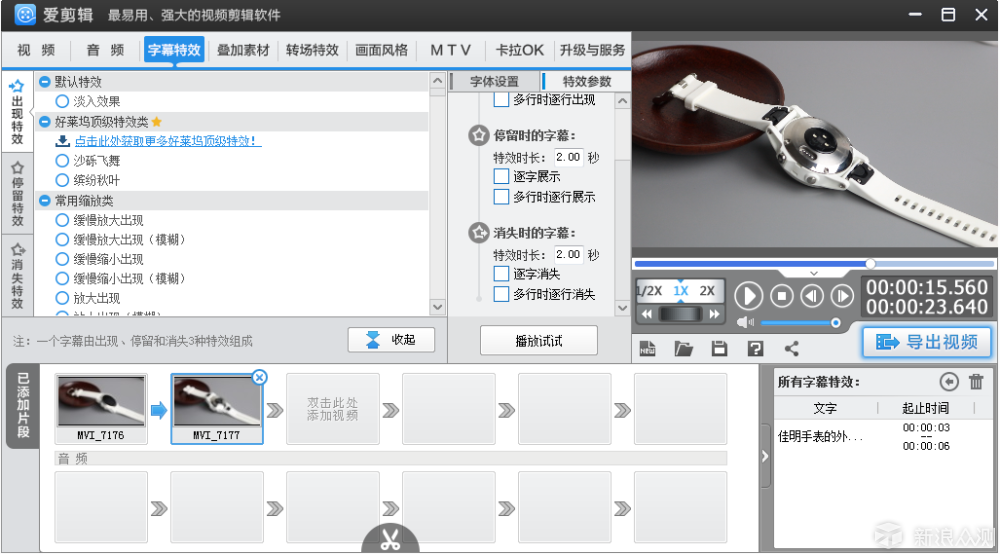
Task: Open a project via the folder icon
Action: pos(684,348)
